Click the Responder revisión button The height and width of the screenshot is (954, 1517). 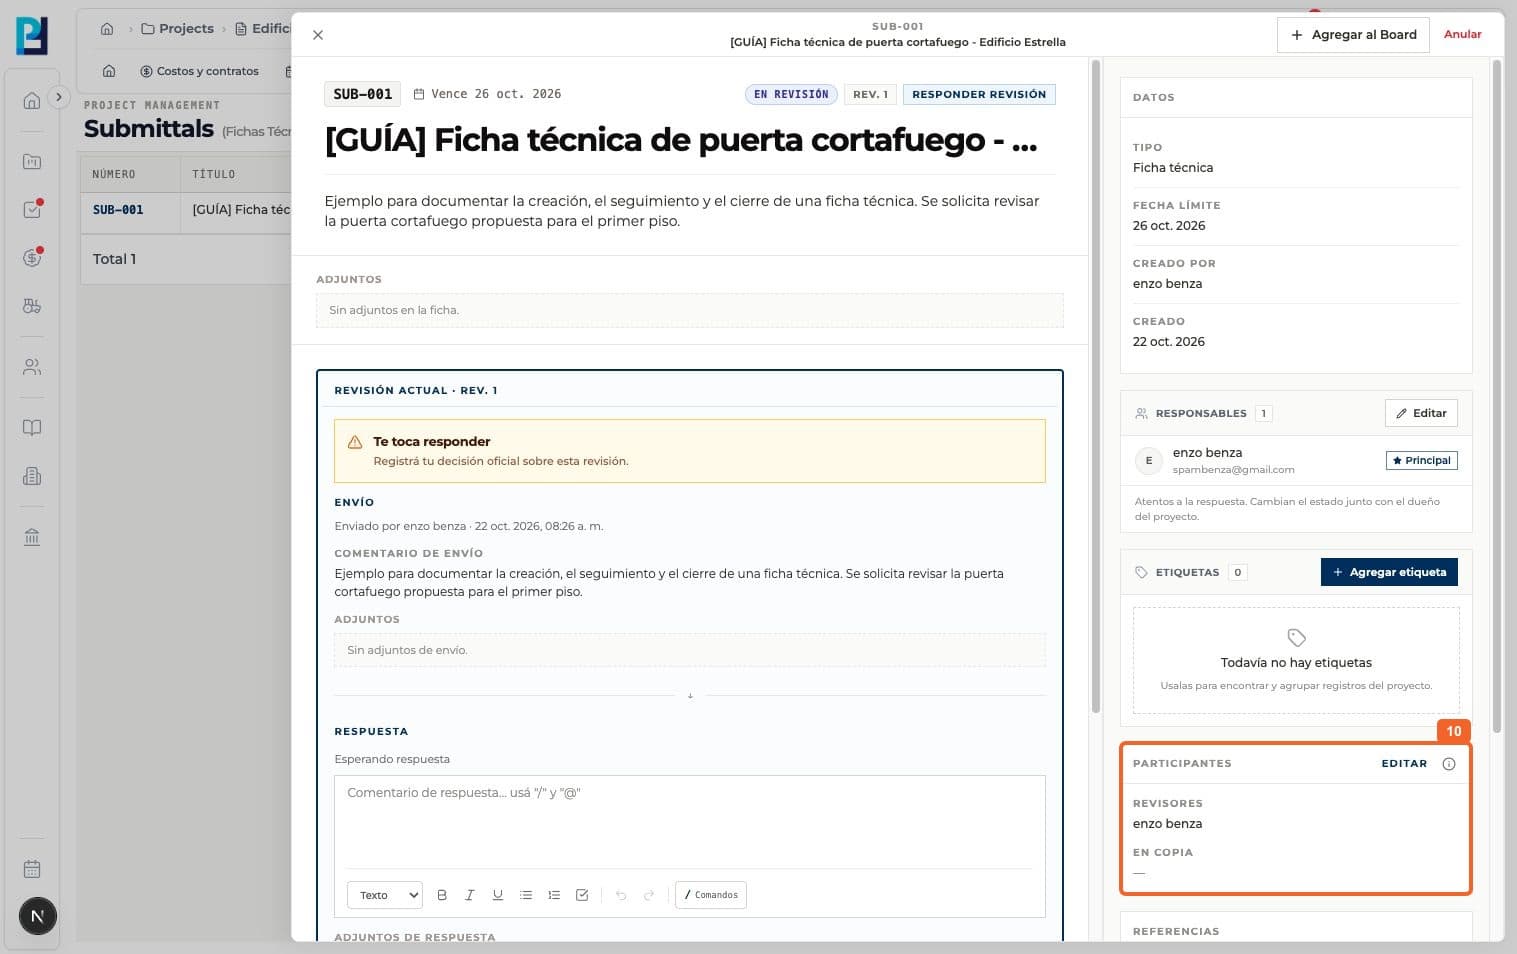(x=979, y=94)
